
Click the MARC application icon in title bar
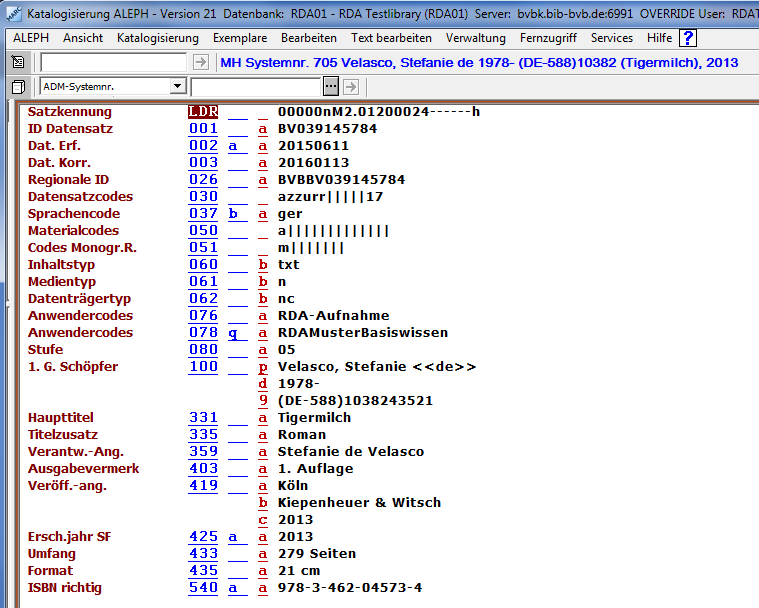[x=11, y=14]
